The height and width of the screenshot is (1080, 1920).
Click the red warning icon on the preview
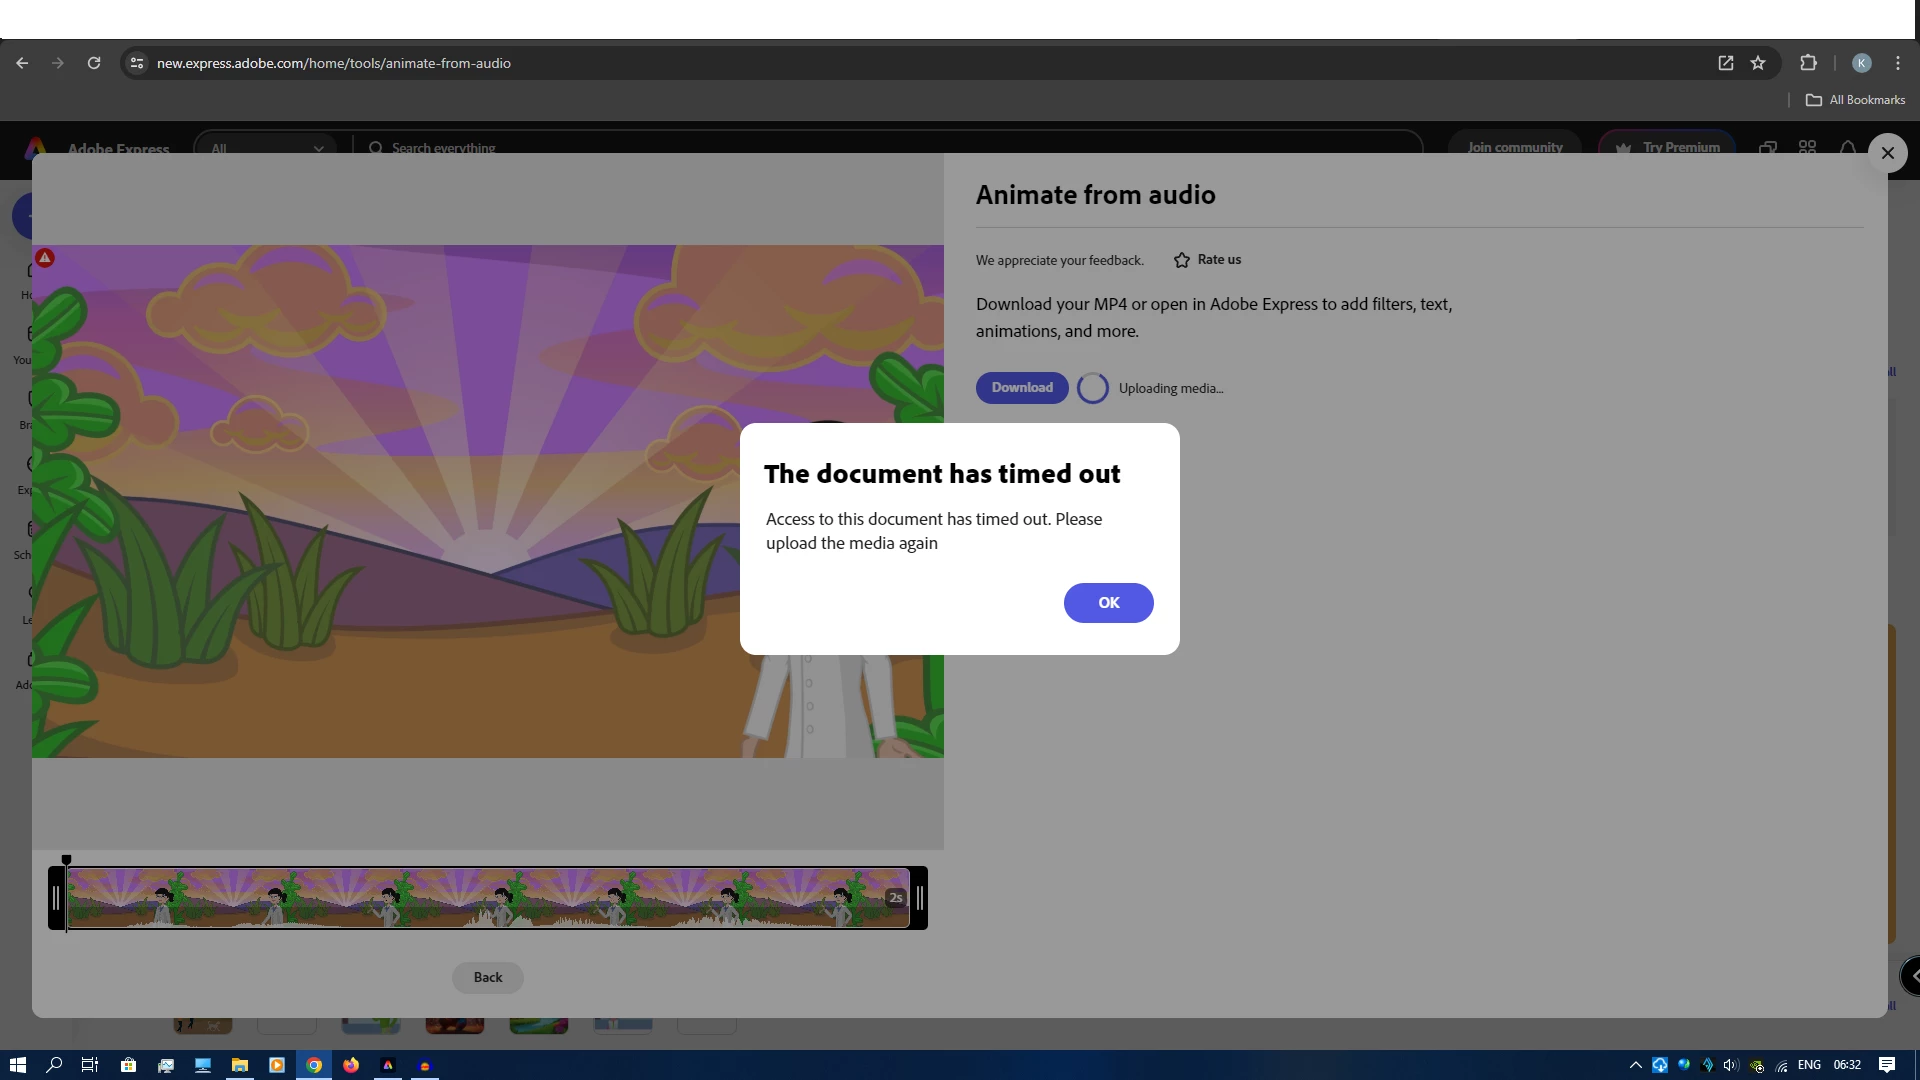(45, 258)
